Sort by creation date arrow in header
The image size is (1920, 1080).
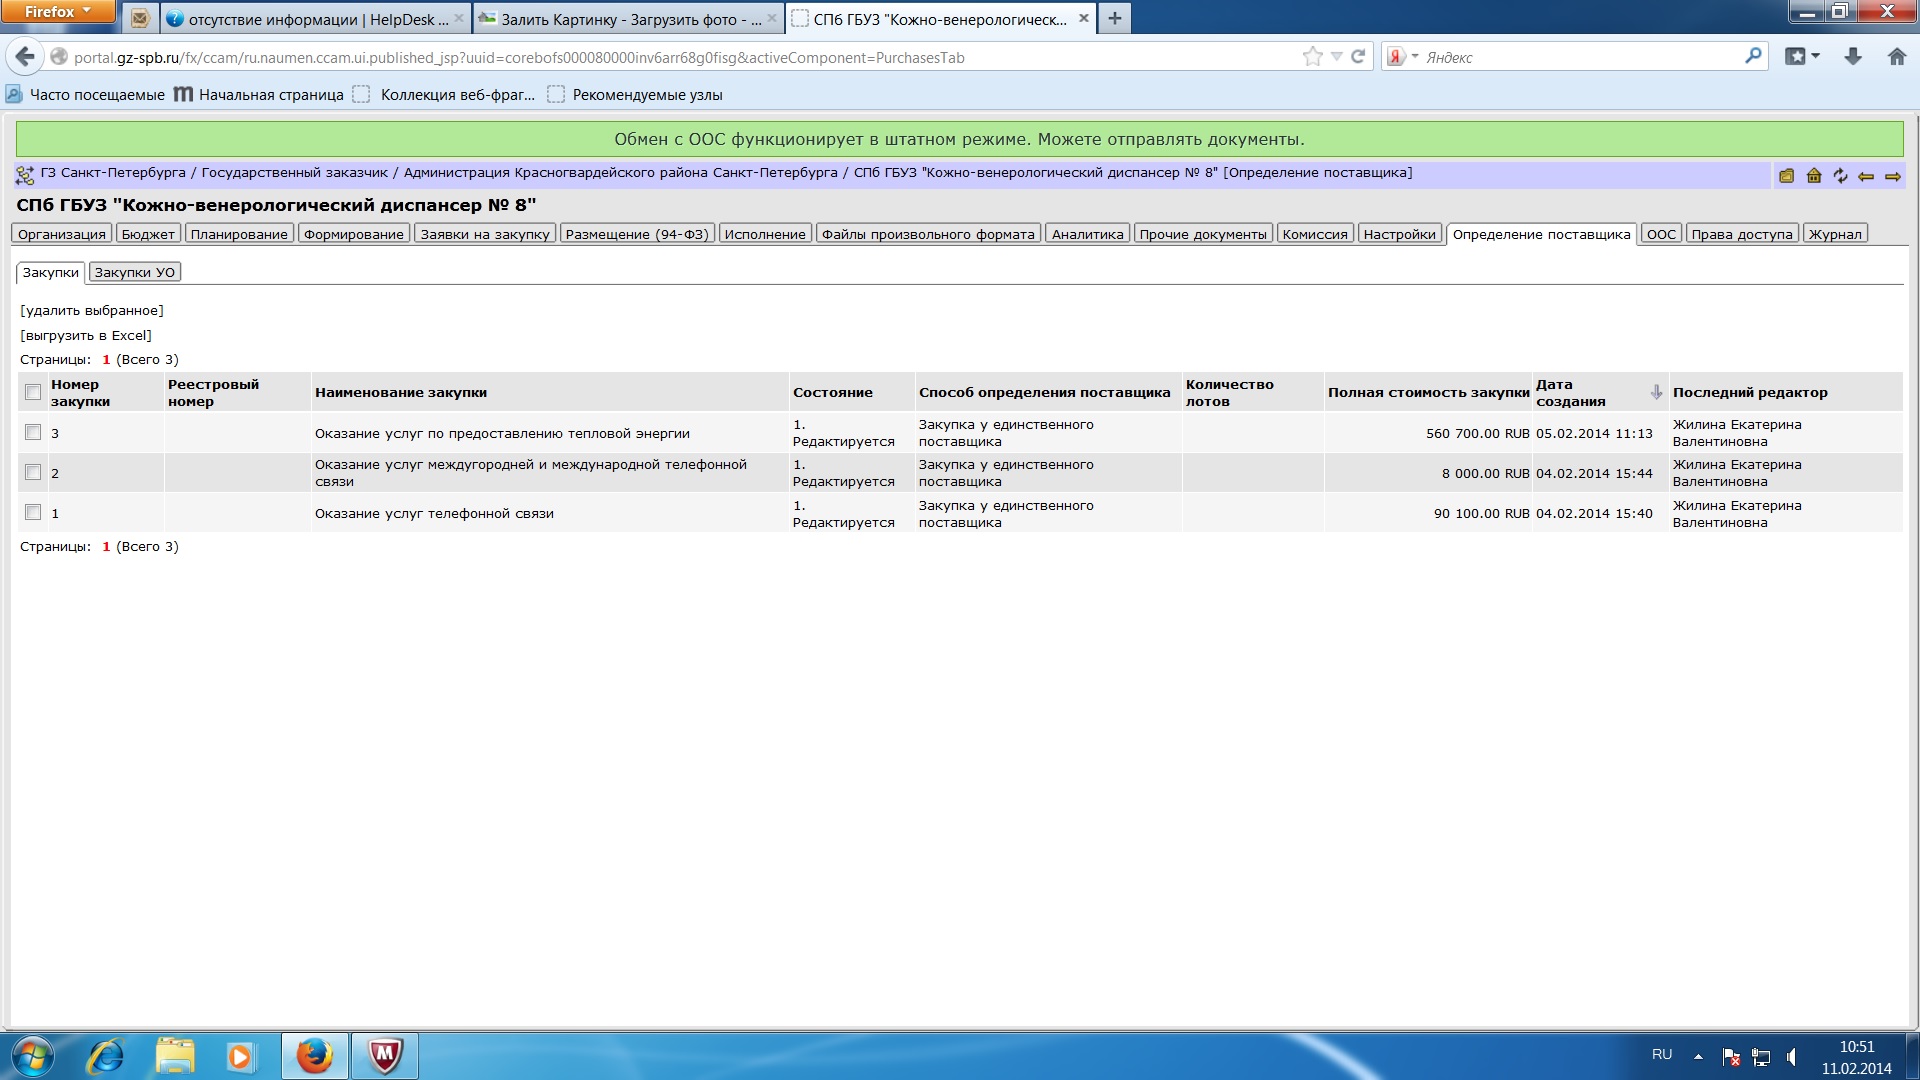(x=1656, y=392)
